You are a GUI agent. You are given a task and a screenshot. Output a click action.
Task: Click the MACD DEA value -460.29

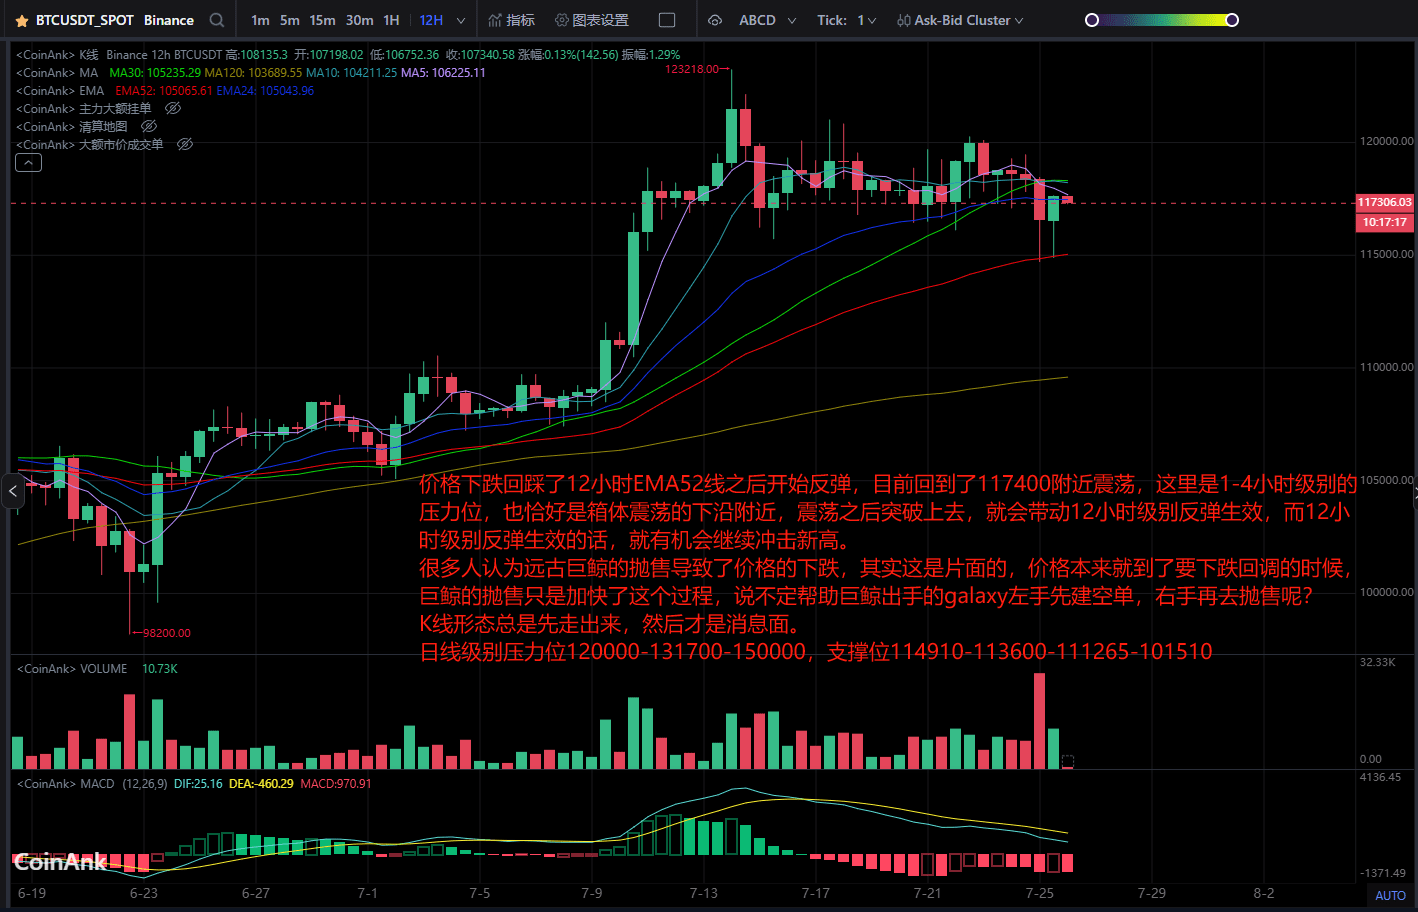tap(261, 784)
